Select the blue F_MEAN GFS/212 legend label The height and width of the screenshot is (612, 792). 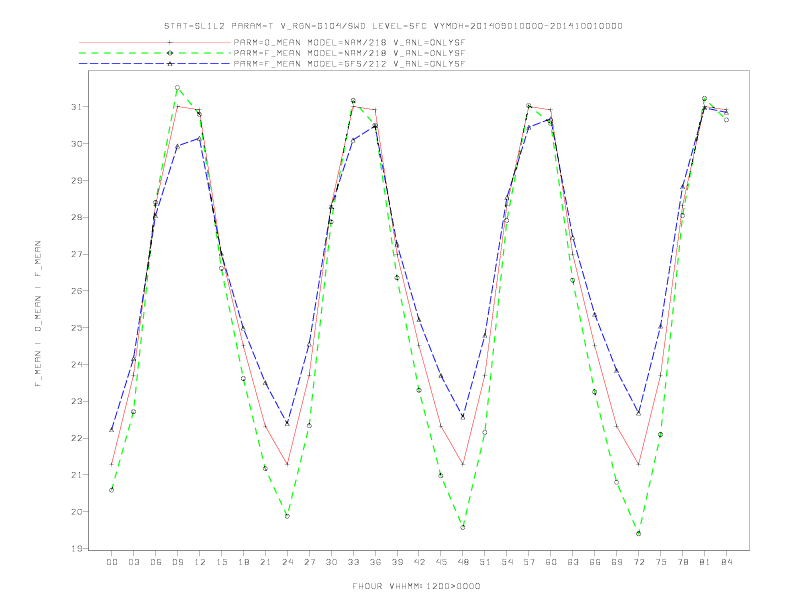349,64
